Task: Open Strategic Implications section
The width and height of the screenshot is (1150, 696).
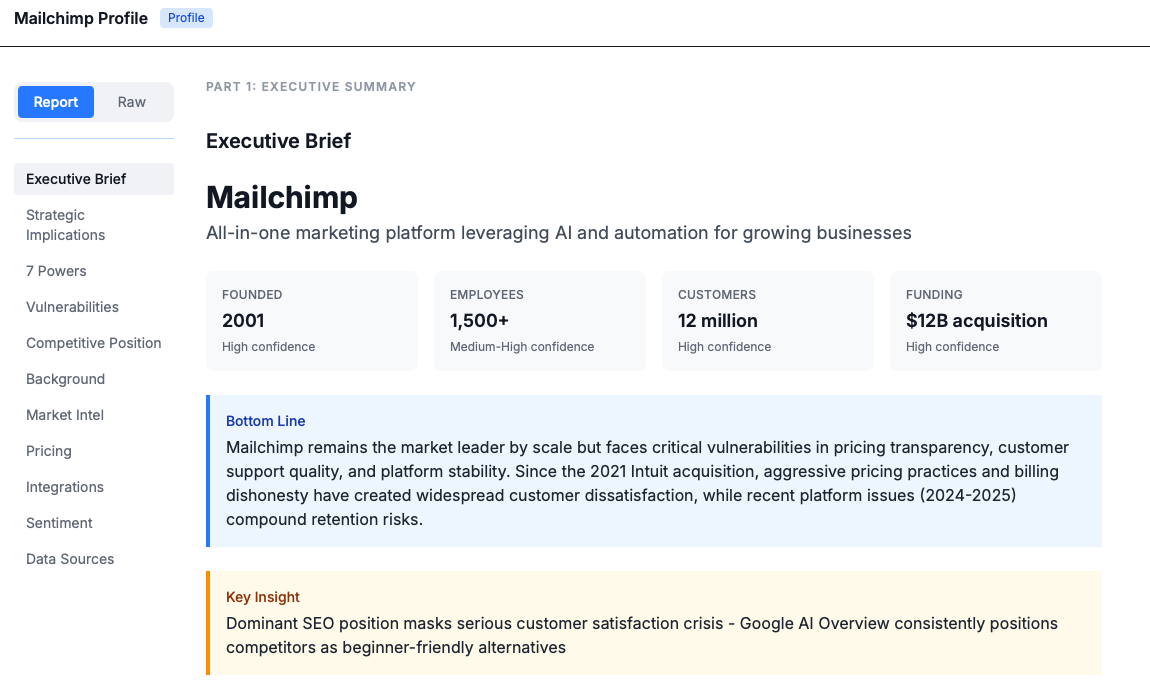Action: point(66,225)
